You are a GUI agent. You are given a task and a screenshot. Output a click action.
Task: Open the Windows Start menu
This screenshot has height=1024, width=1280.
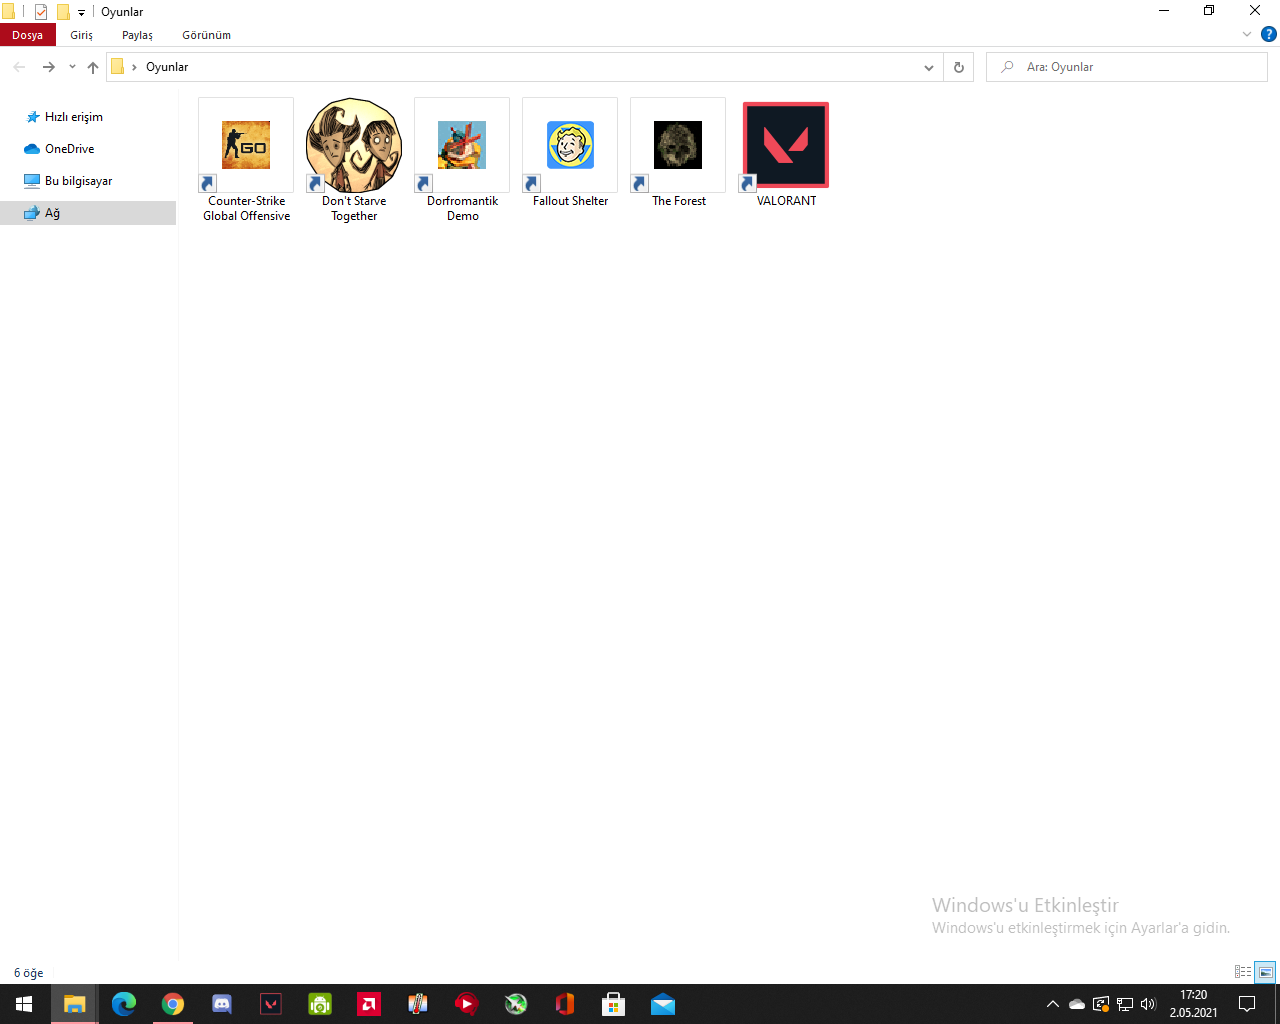(x=24, y=1004)
